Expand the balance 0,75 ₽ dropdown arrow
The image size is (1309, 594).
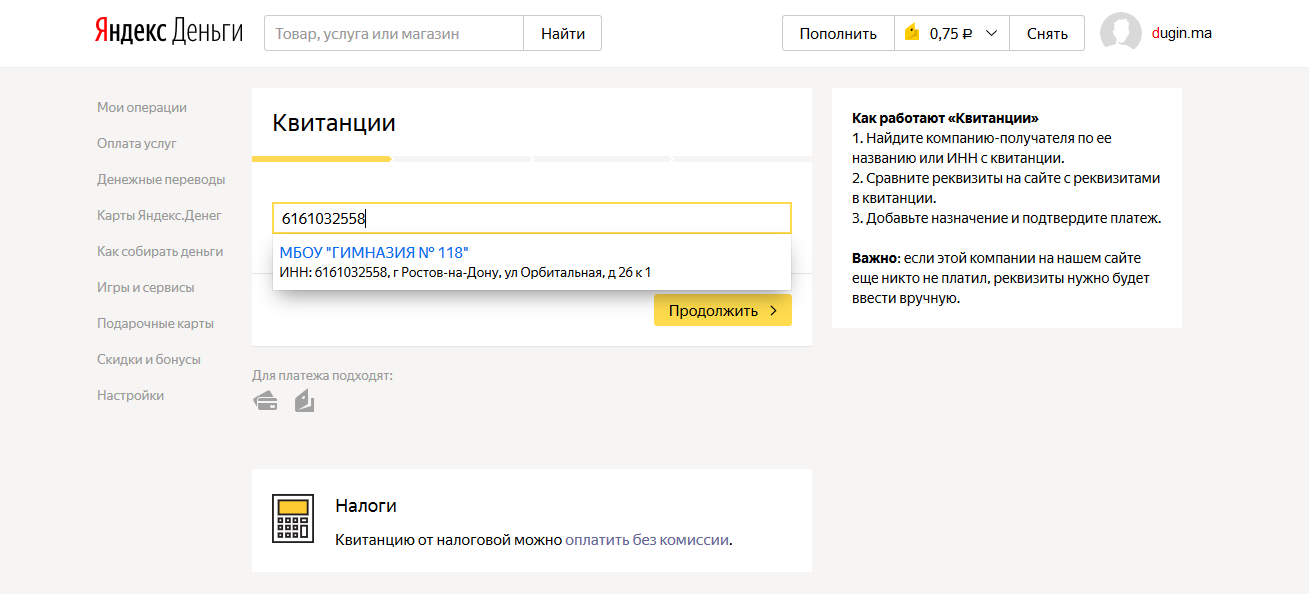(x=991, y=33)
